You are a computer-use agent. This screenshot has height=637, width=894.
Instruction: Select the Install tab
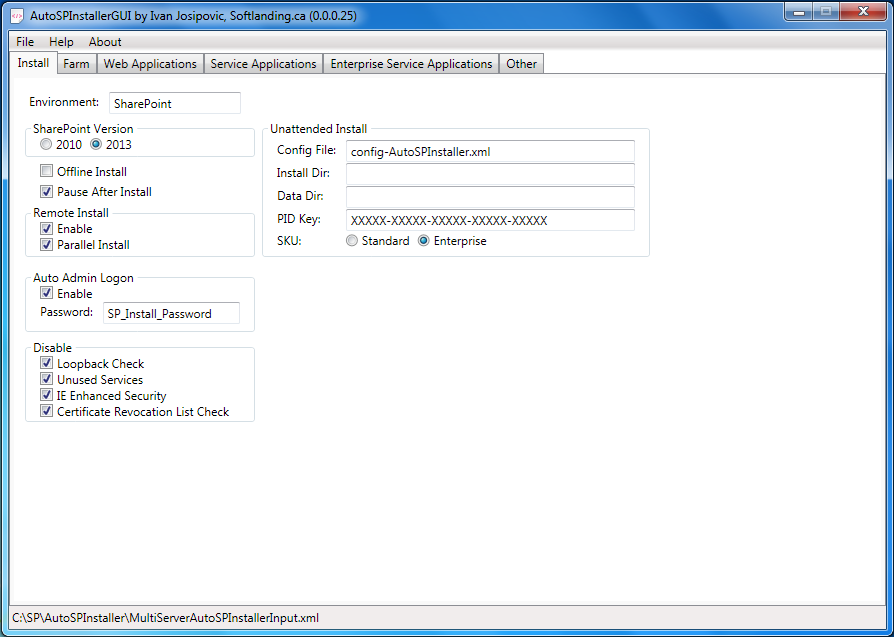click(33, 63)
